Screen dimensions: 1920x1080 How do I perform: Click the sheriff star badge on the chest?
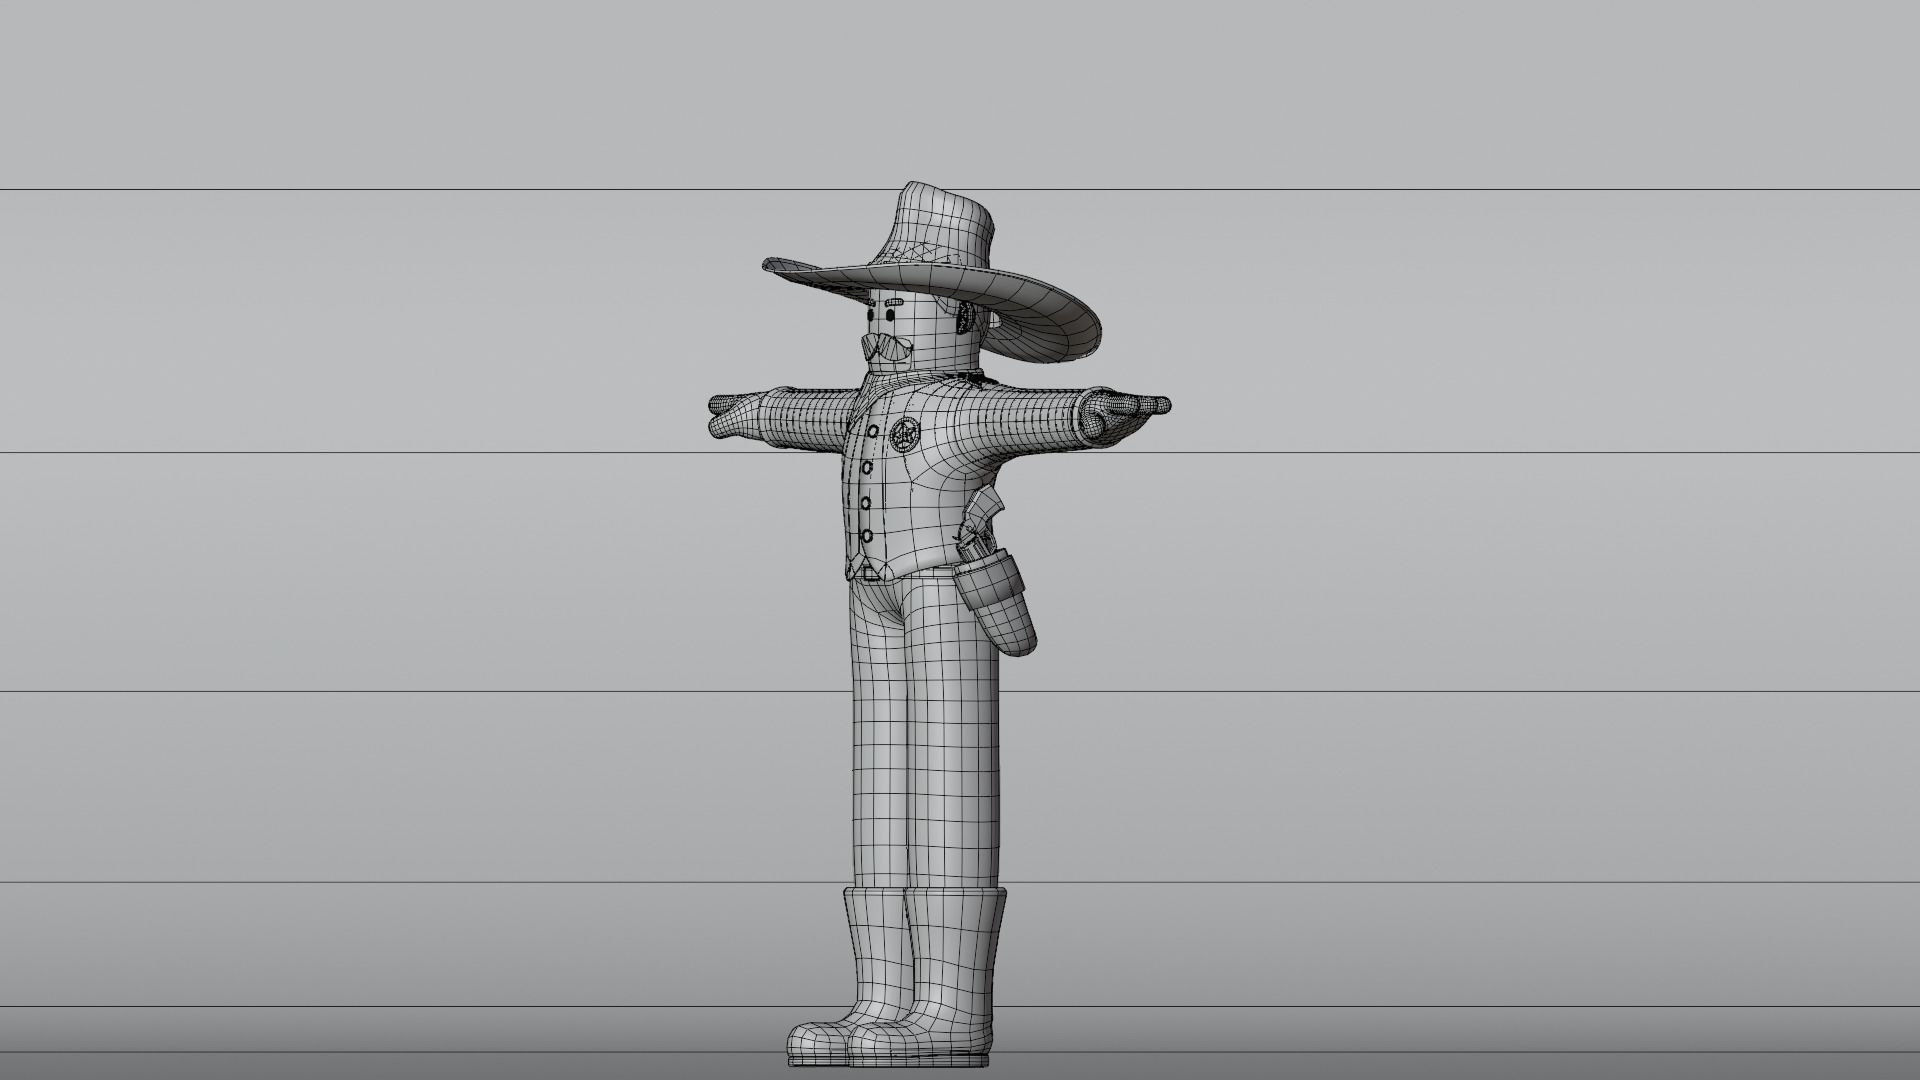(x=905, y=434)
